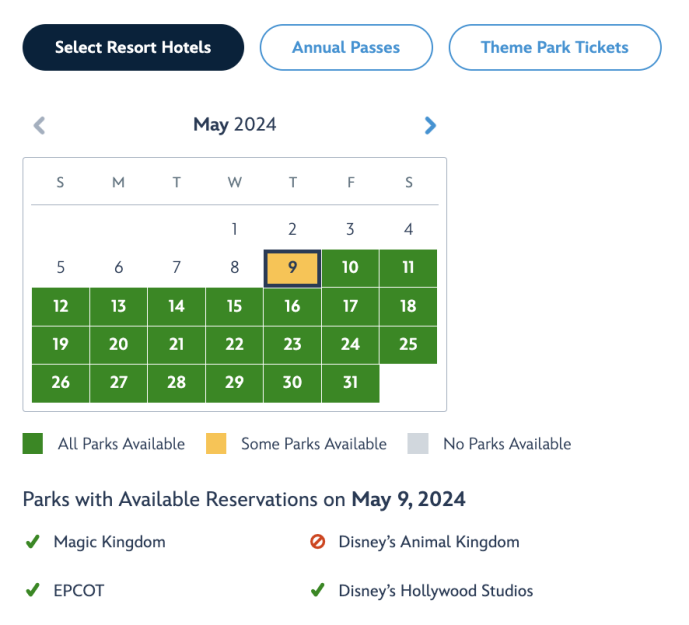689x625 pixels.
Task: Click the Magic Kingdom park label
Action: [x=109, y=542]
